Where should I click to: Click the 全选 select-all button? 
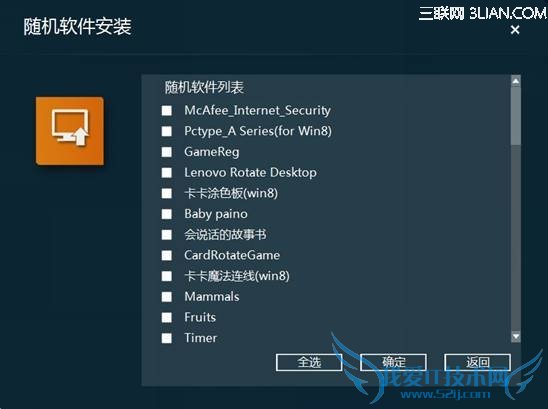[x=309, y=362]
